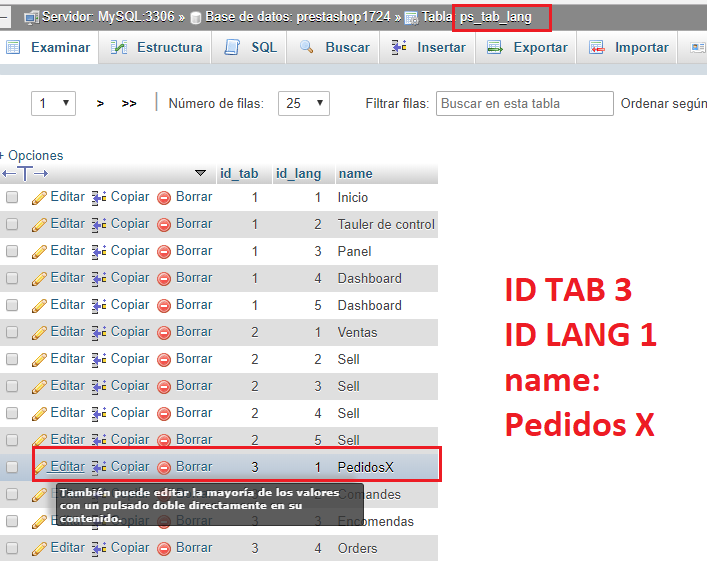Viewport: 707px width, 561px height.
Task: Click Editar pencil for Sell row id_lang 3
Action: [39, 386]
